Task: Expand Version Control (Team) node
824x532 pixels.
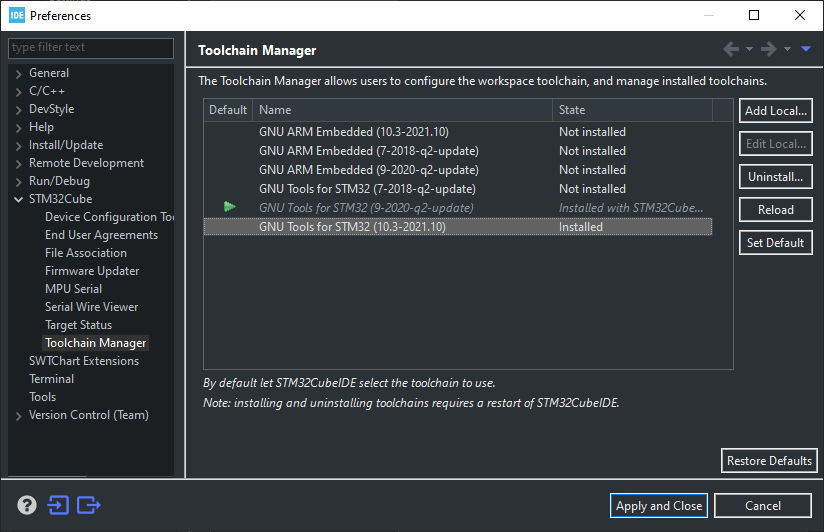Action: [x=18, y=416]
